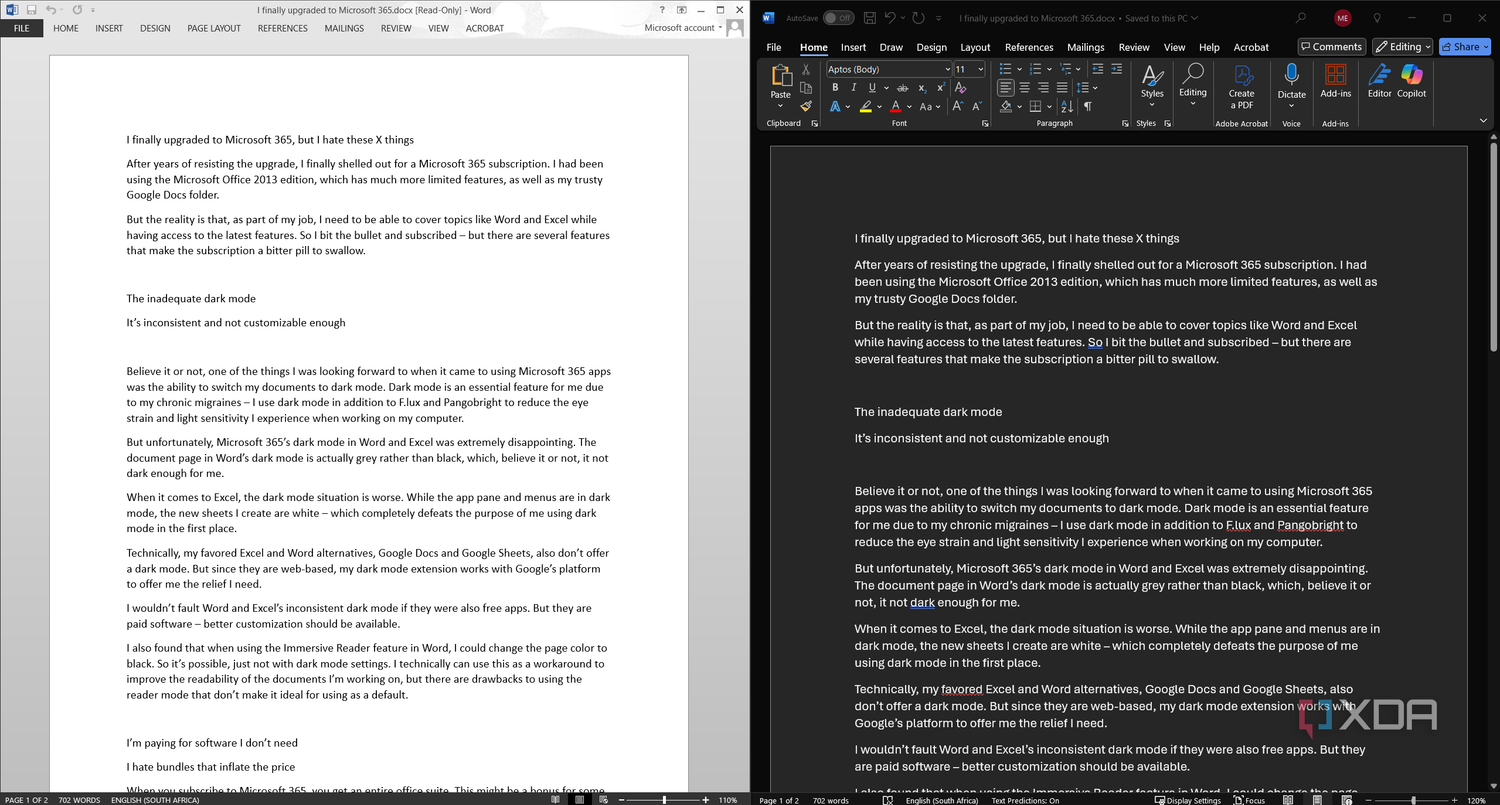
Task: Show paragraph marks with pilcrow icon
Action: 1087,106
